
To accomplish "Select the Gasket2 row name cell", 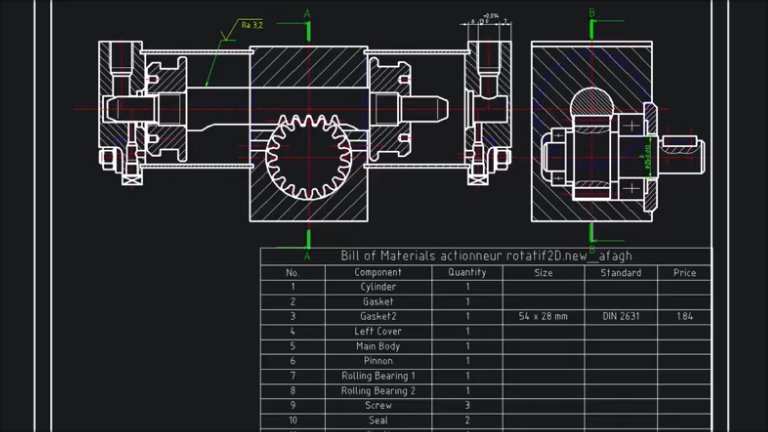I will pos(378,316).
